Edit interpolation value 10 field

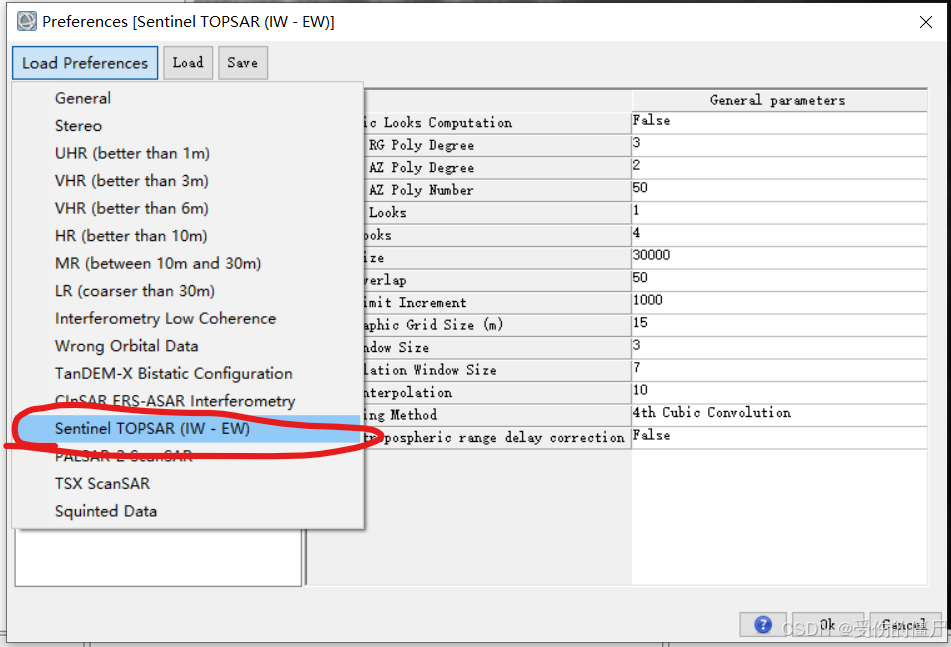pos(779,391)
